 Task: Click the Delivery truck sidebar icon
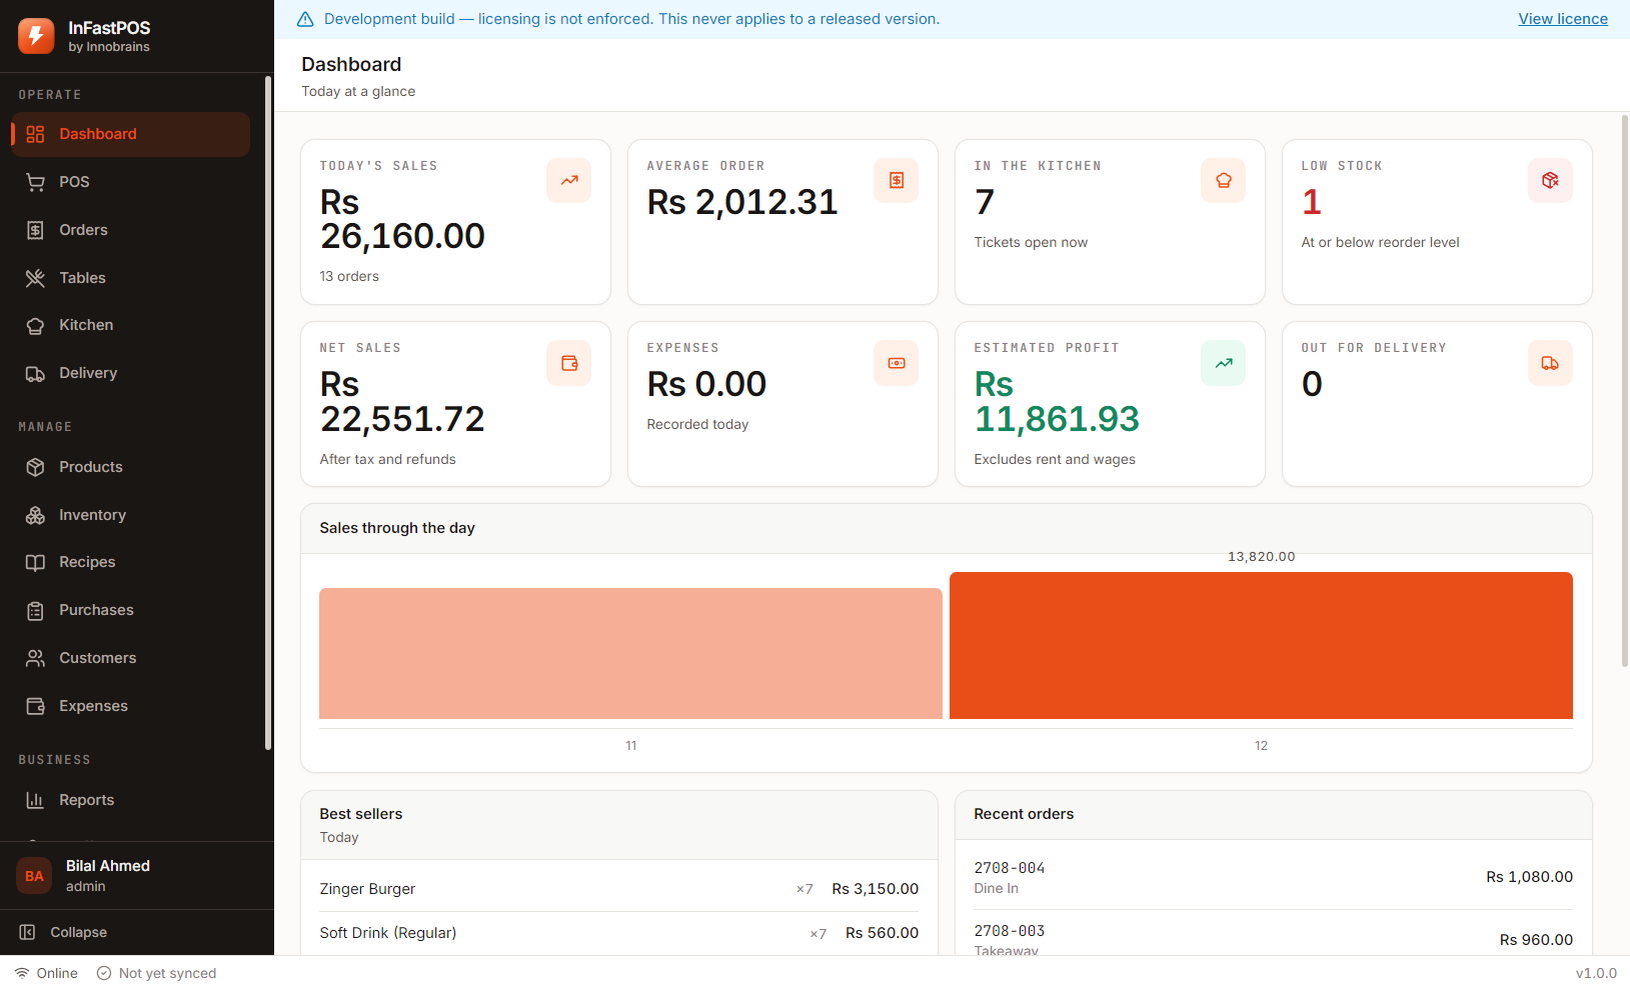tap(35, 373)
